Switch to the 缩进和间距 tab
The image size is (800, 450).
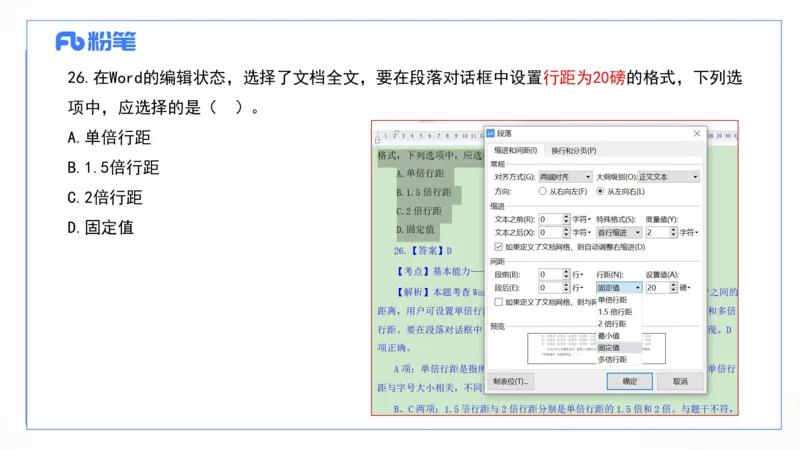pos(515,151)
